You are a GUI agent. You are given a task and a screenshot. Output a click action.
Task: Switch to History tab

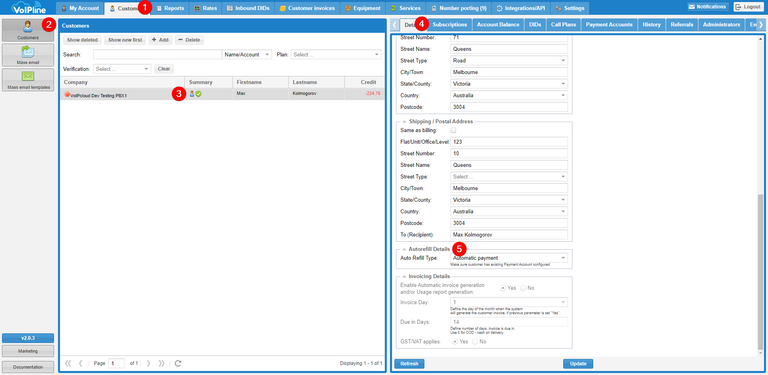pyautogui.click(x=651, y=24)
